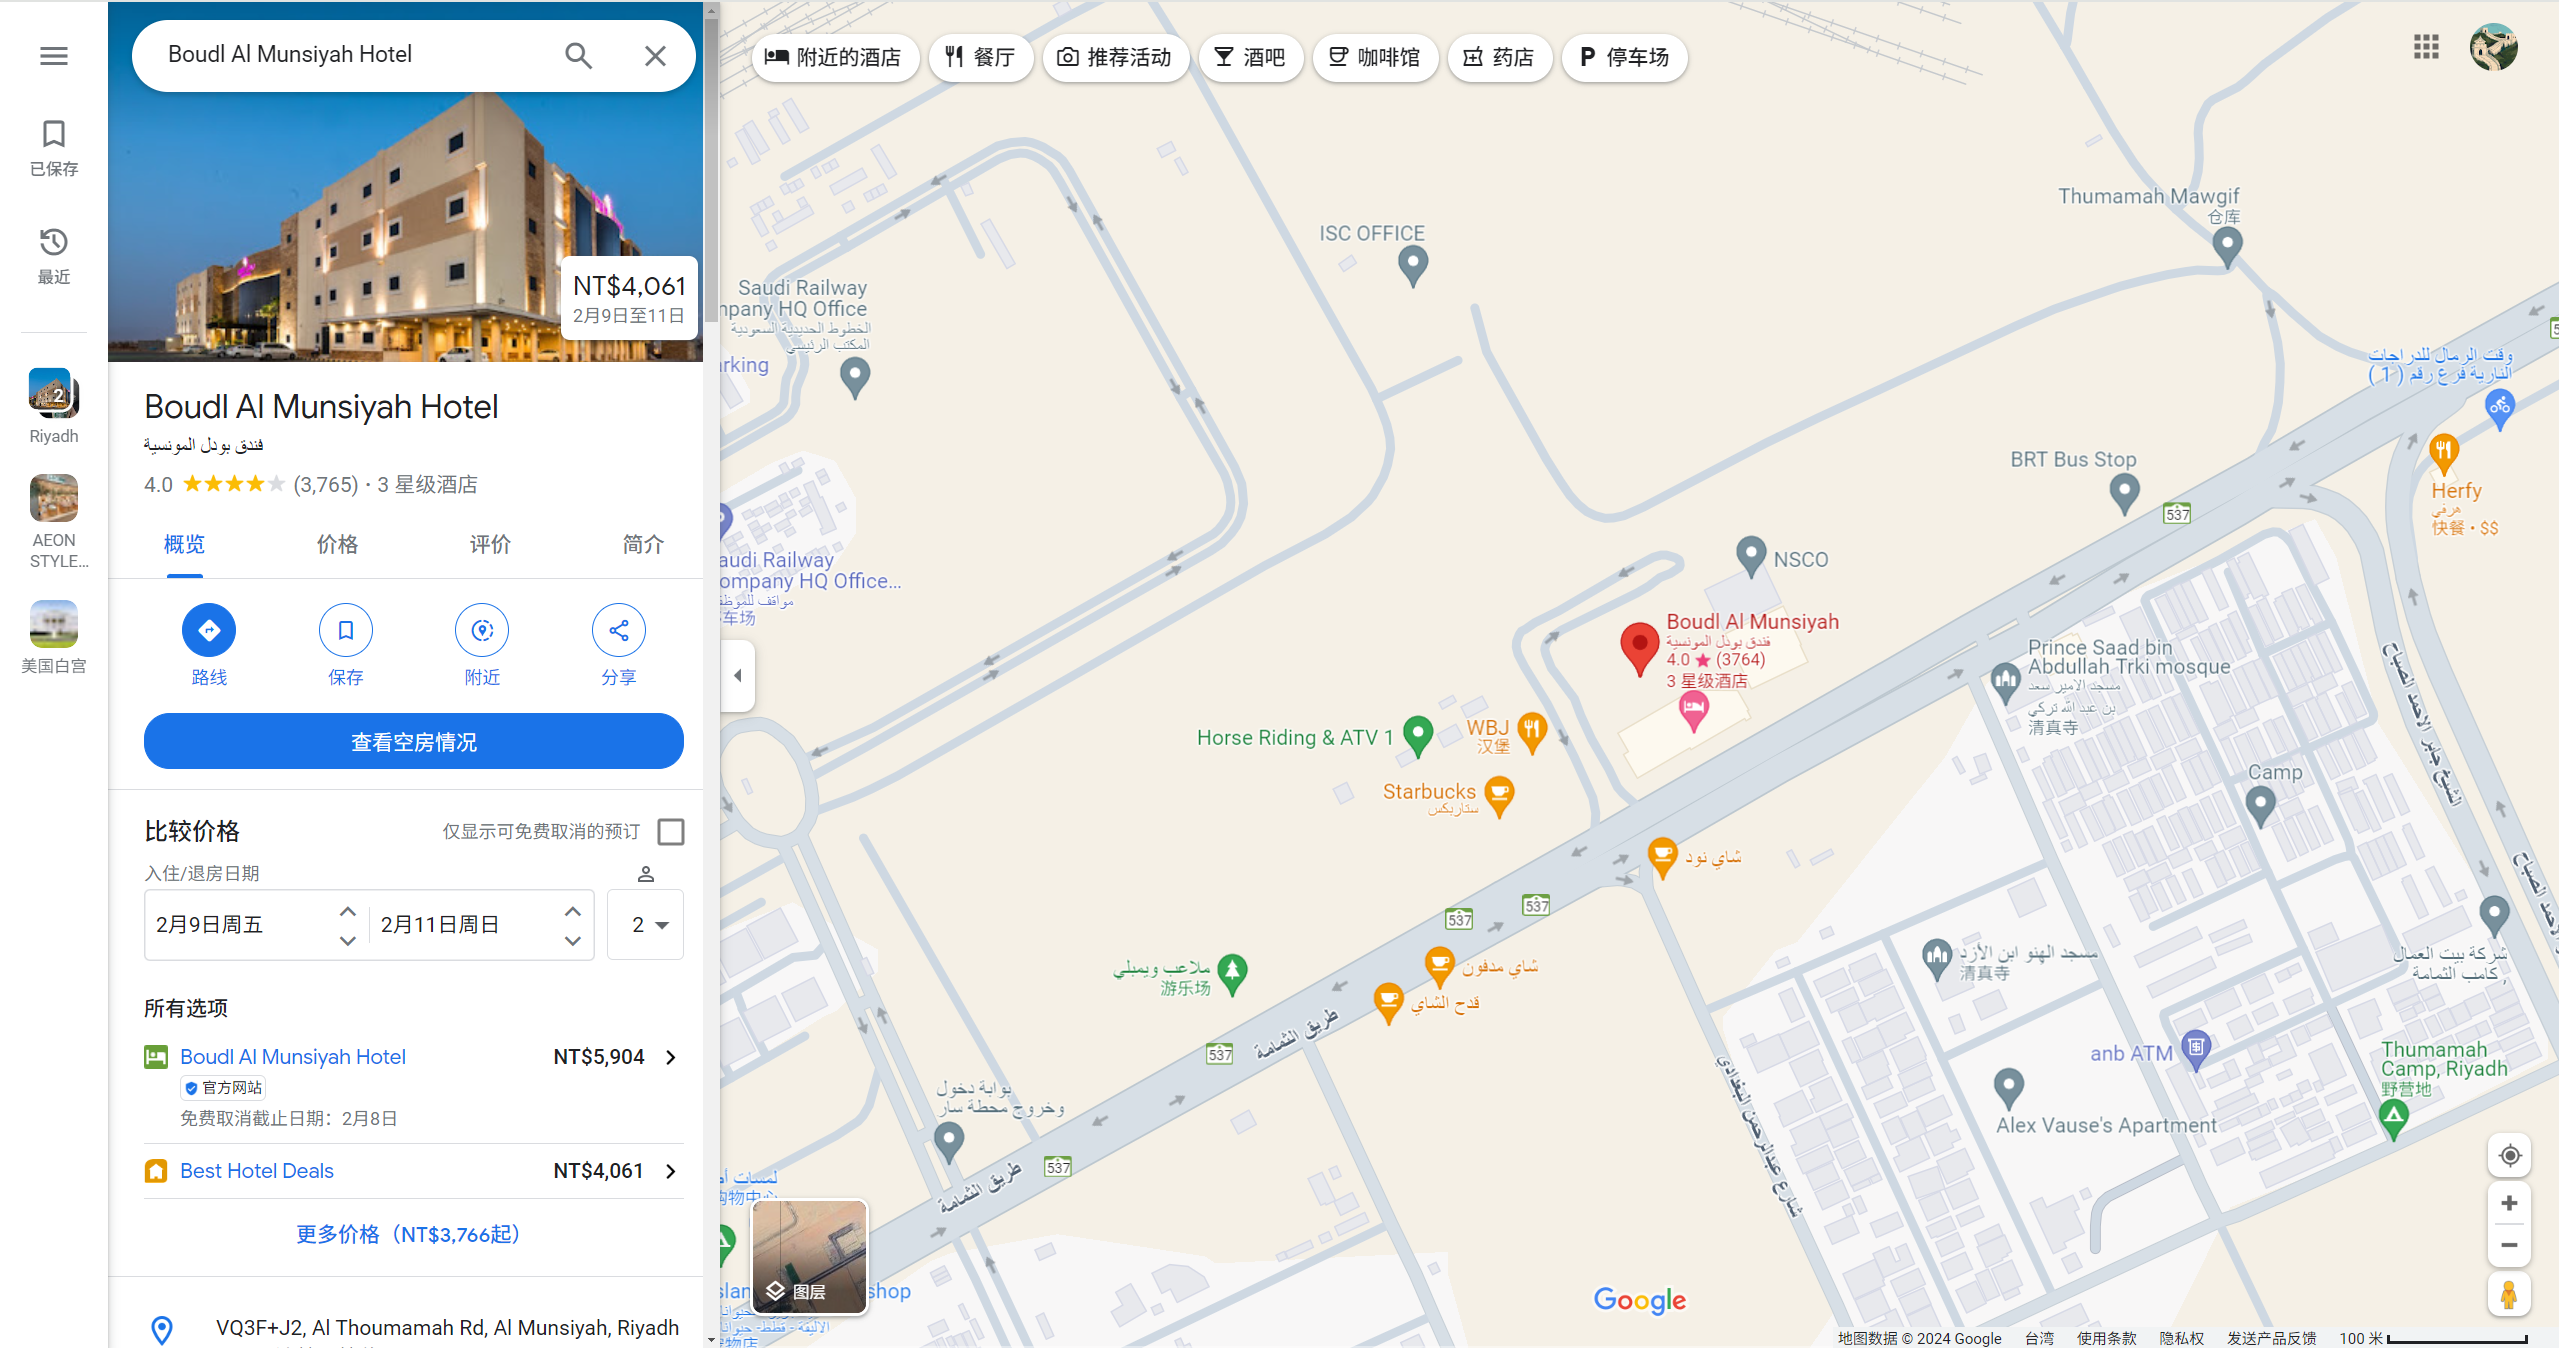
Task: Click the 分享 share icon
Action: pyautogui.click(x=618, y=630)
